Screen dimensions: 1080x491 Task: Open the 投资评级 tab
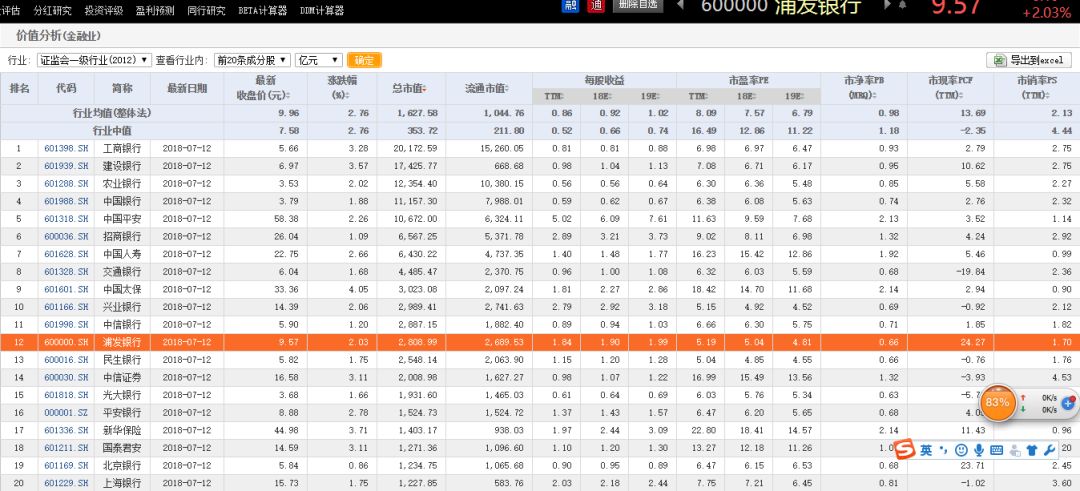coord(104,11)
